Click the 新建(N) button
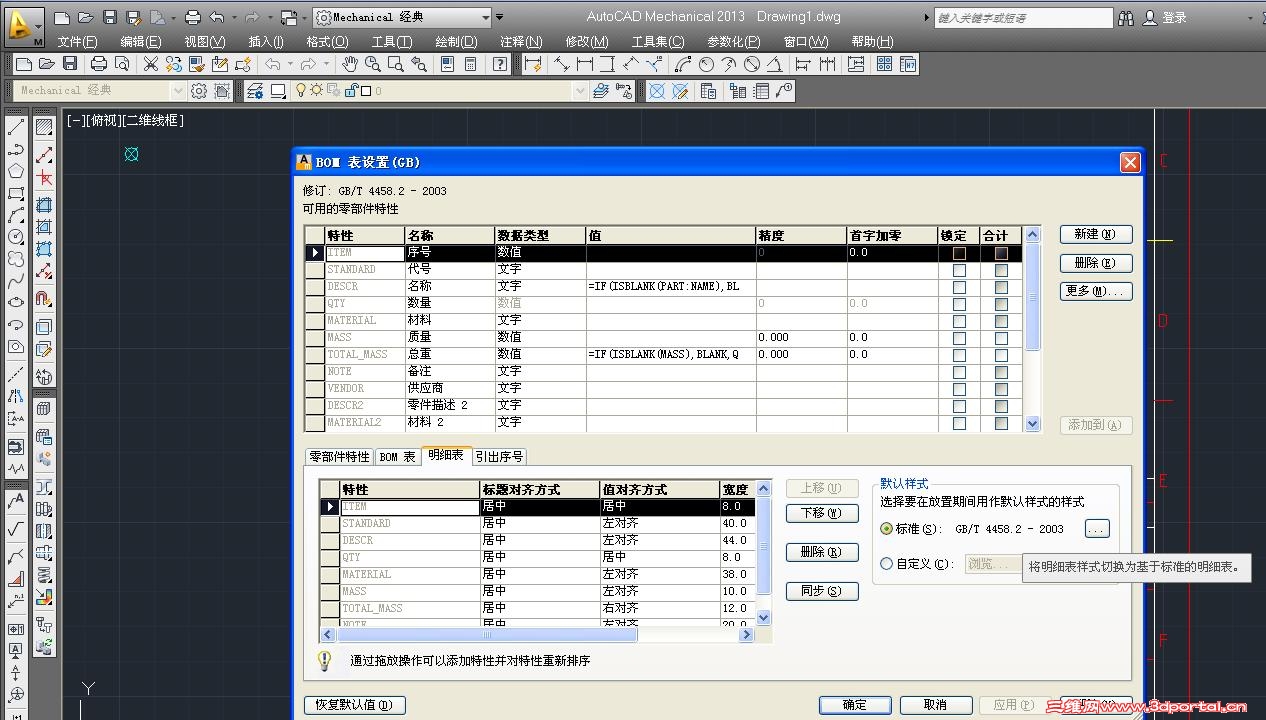This screenshot has width=1266, height=720. point(1096,234)
